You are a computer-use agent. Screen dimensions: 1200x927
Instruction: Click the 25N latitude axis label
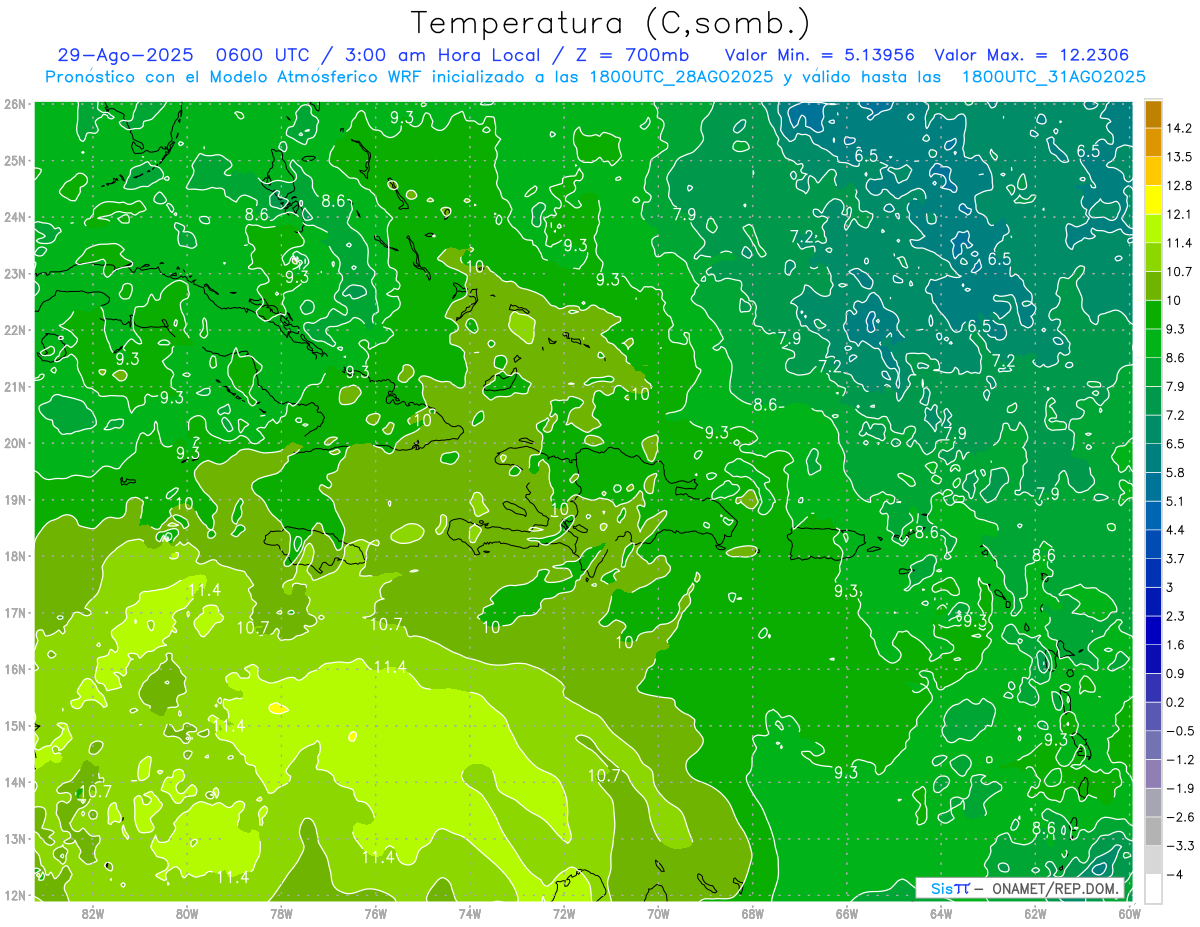(14, 160)
